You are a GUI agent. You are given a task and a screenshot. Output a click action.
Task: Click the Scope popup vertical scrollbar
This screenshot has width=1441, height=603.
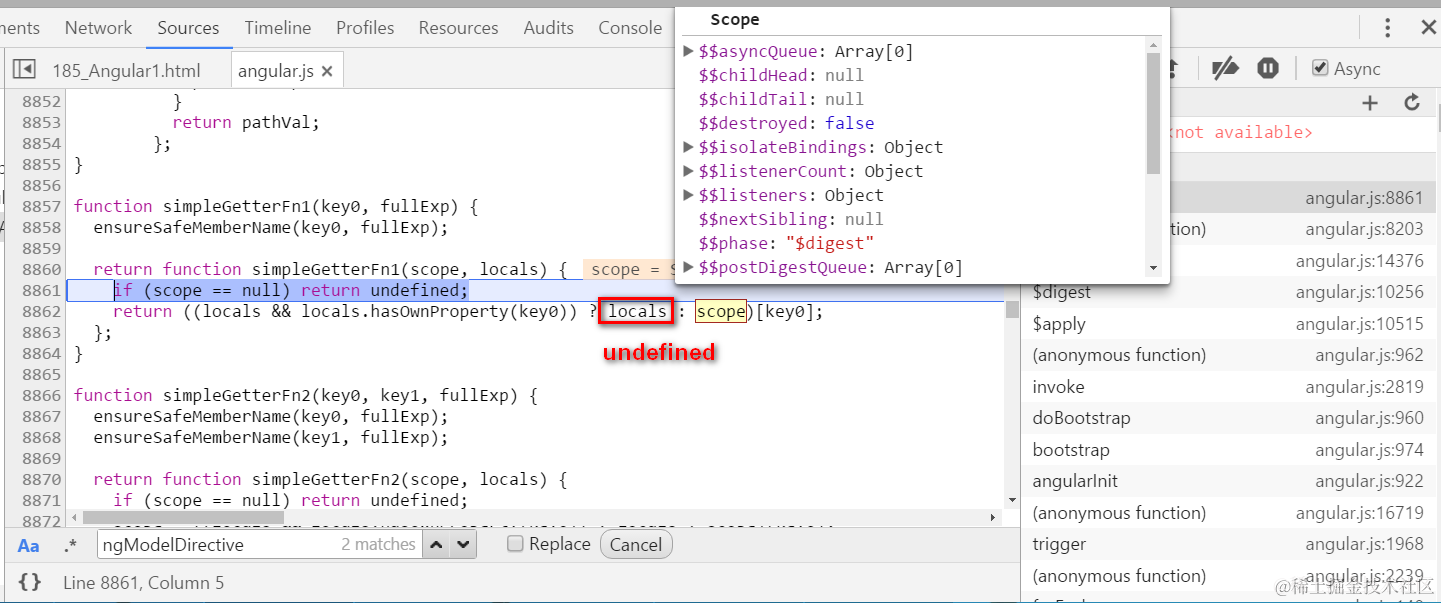pyautogui.click(x=1153, y=113)
